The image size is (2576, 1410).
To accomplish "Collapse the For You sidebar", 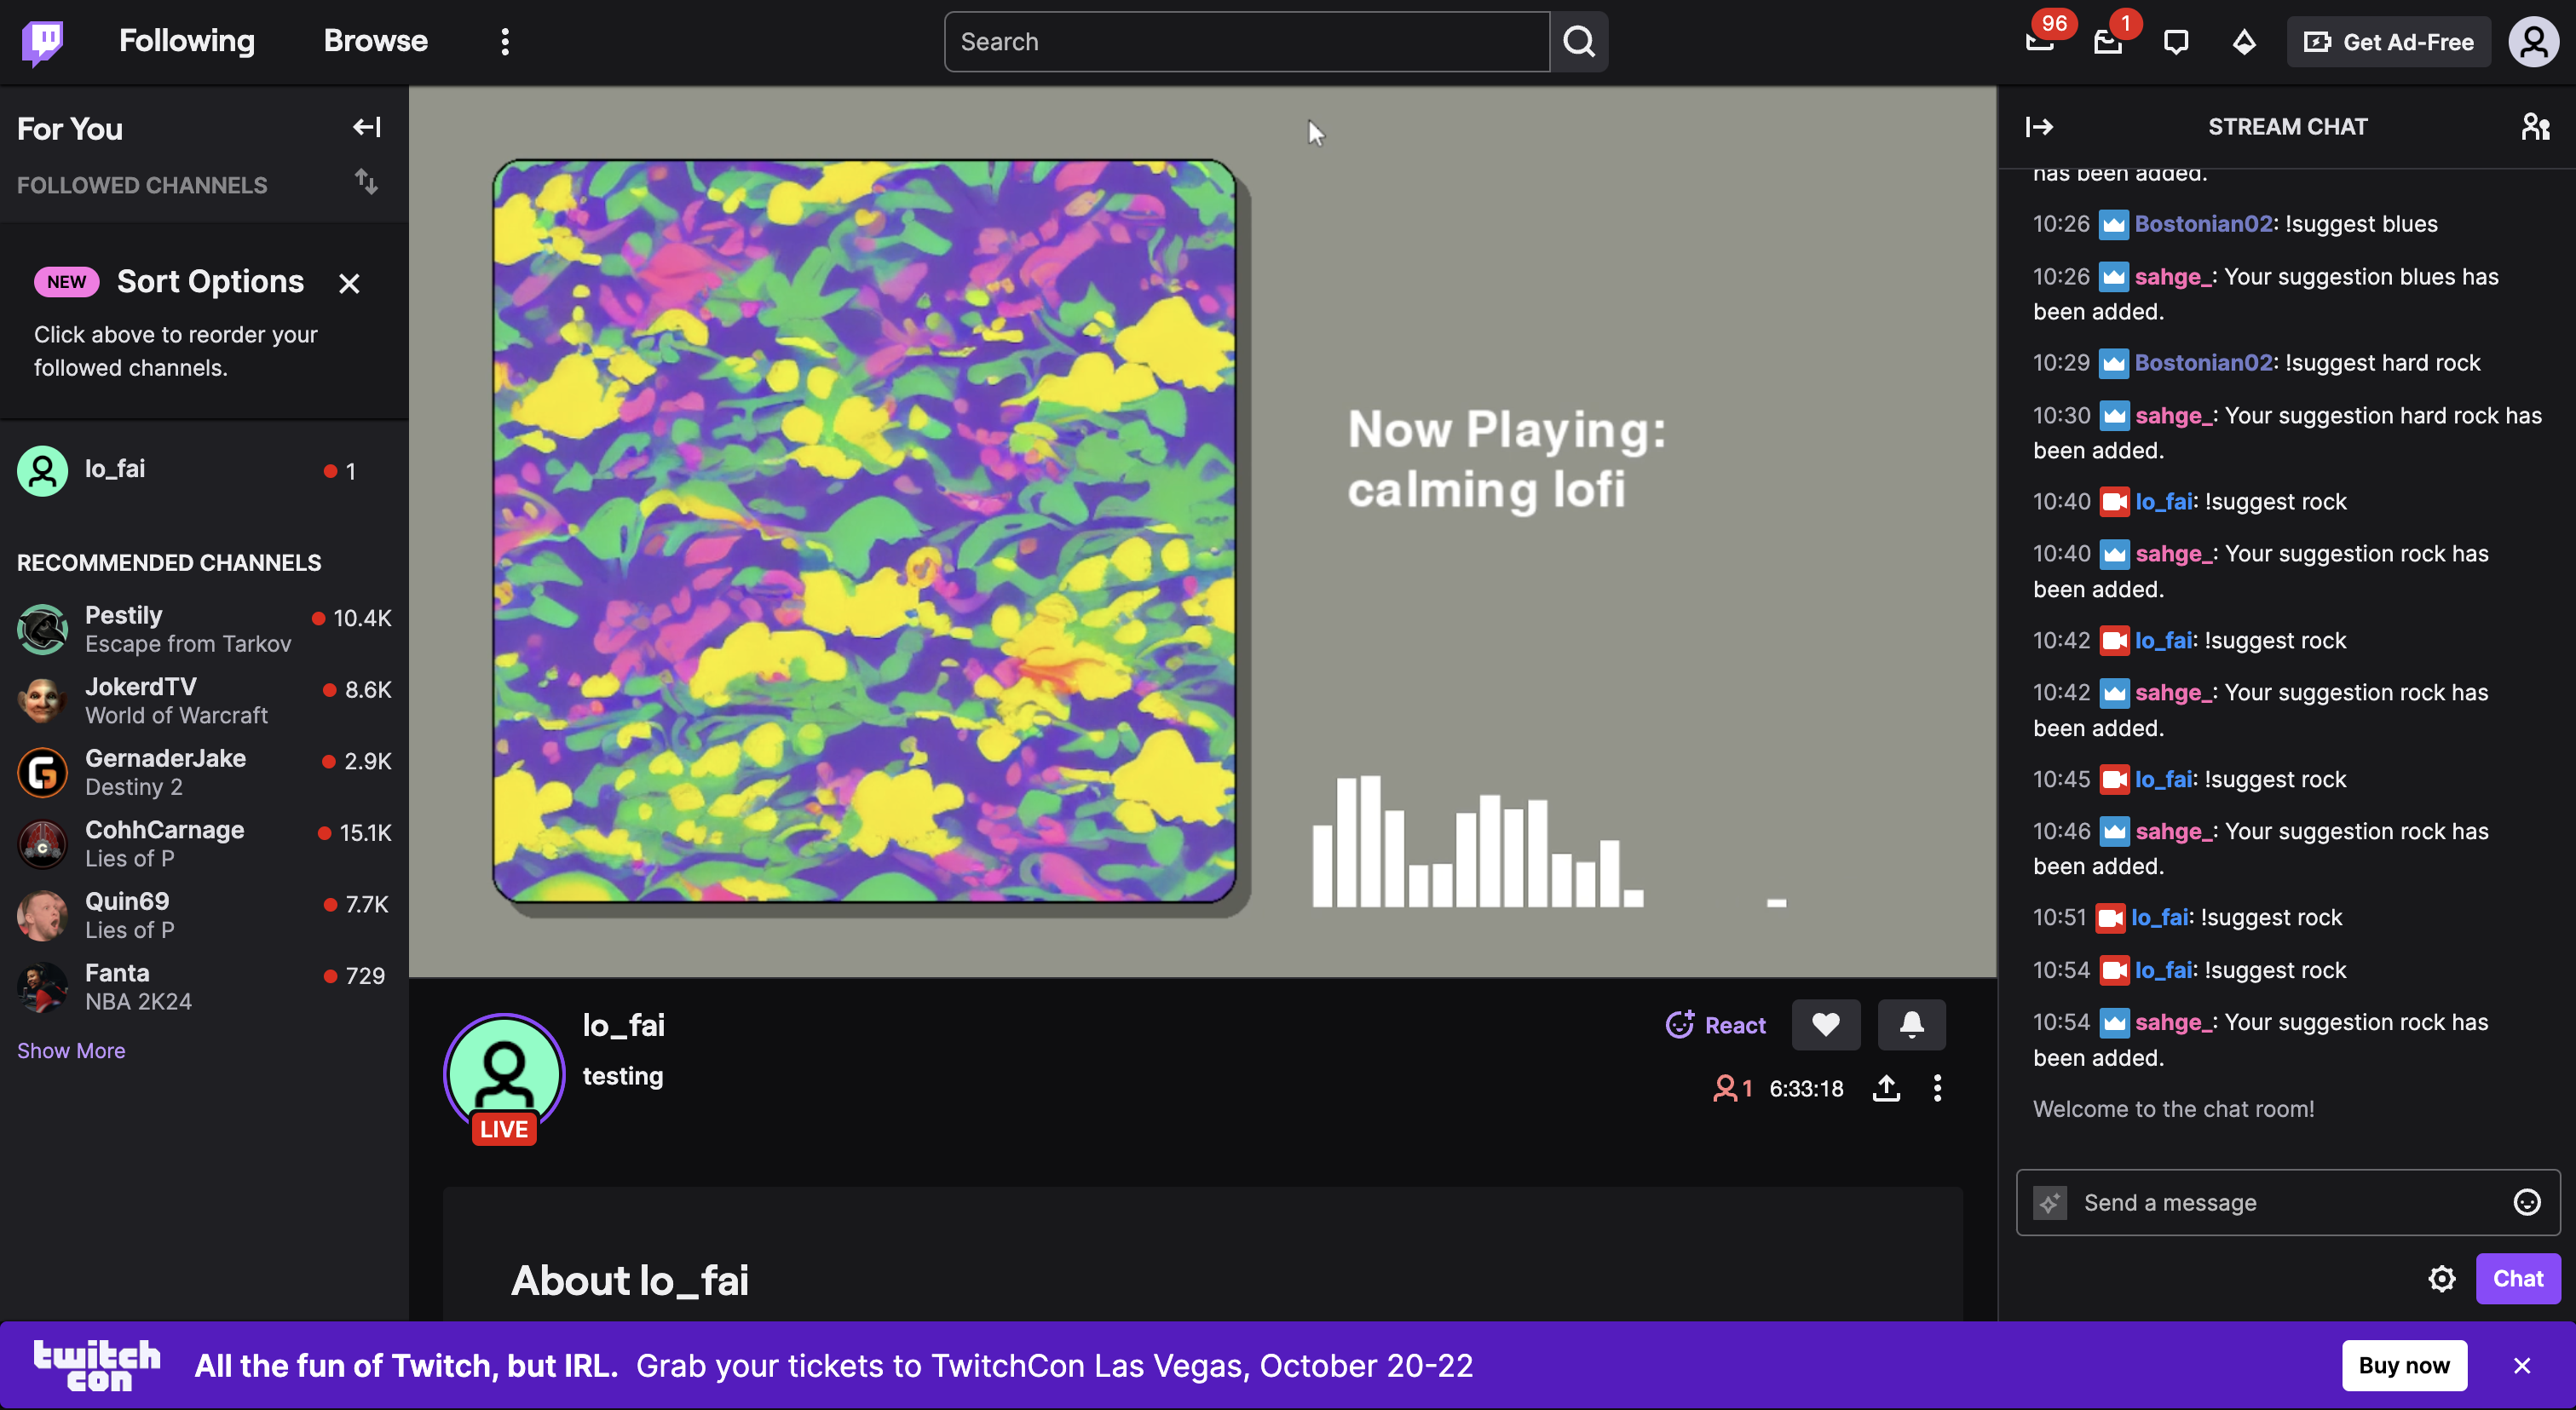I will point(366,127).
